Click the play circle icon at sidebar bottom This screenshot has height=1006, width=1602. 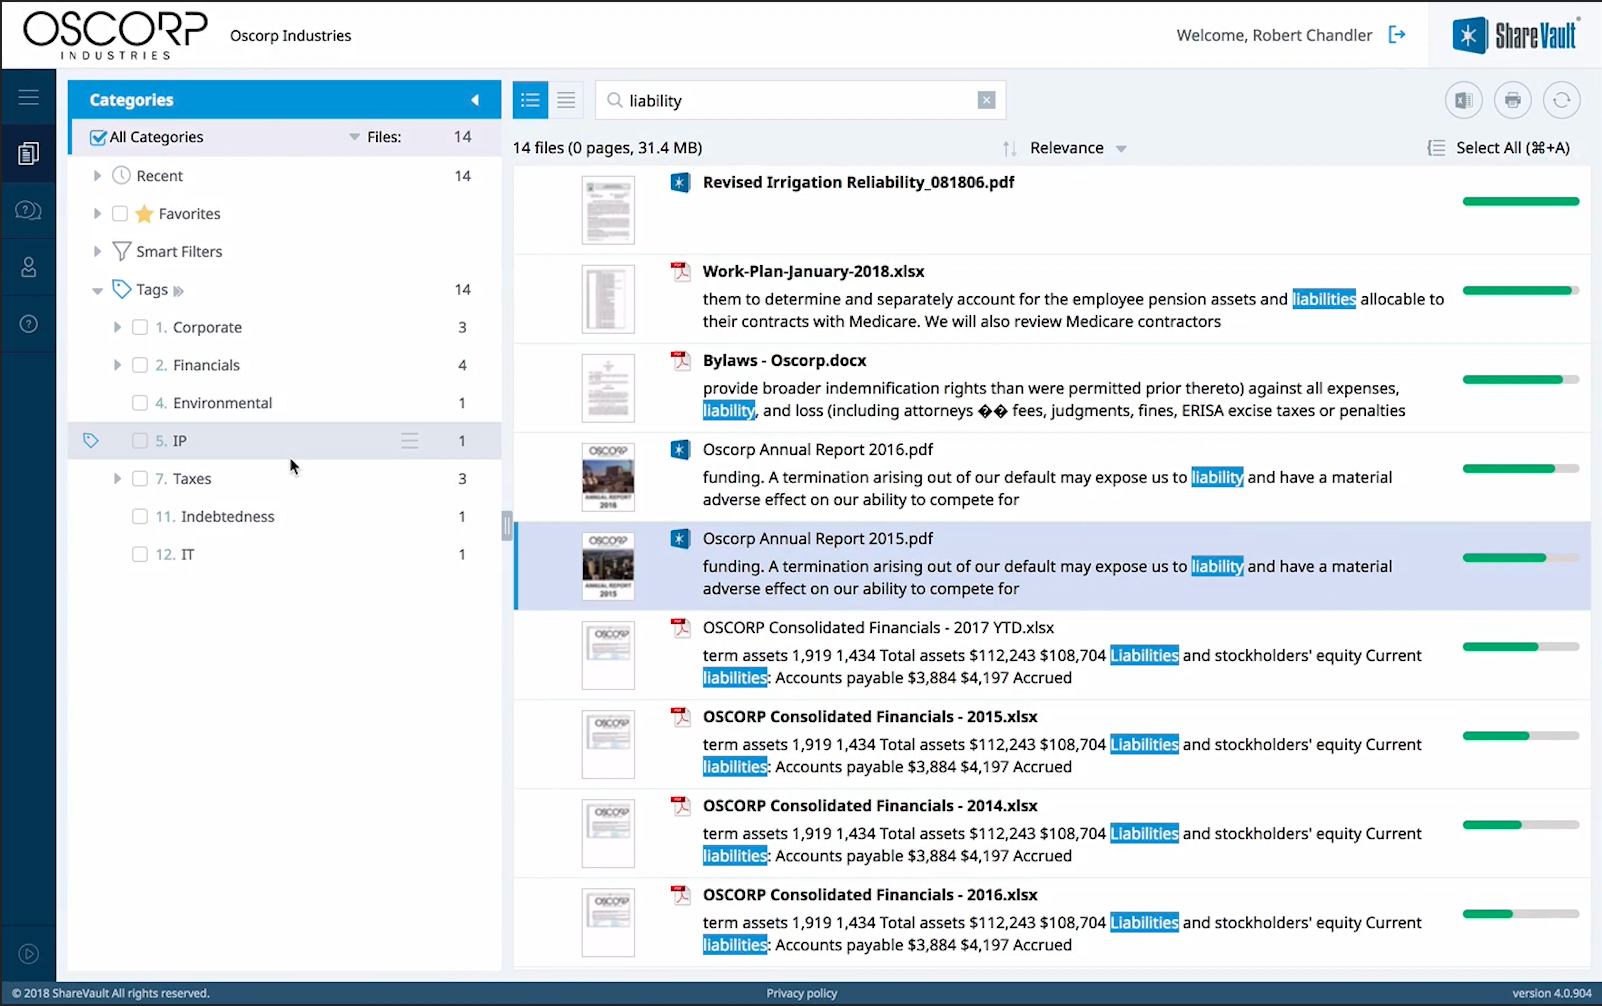(x=28, y=954)
